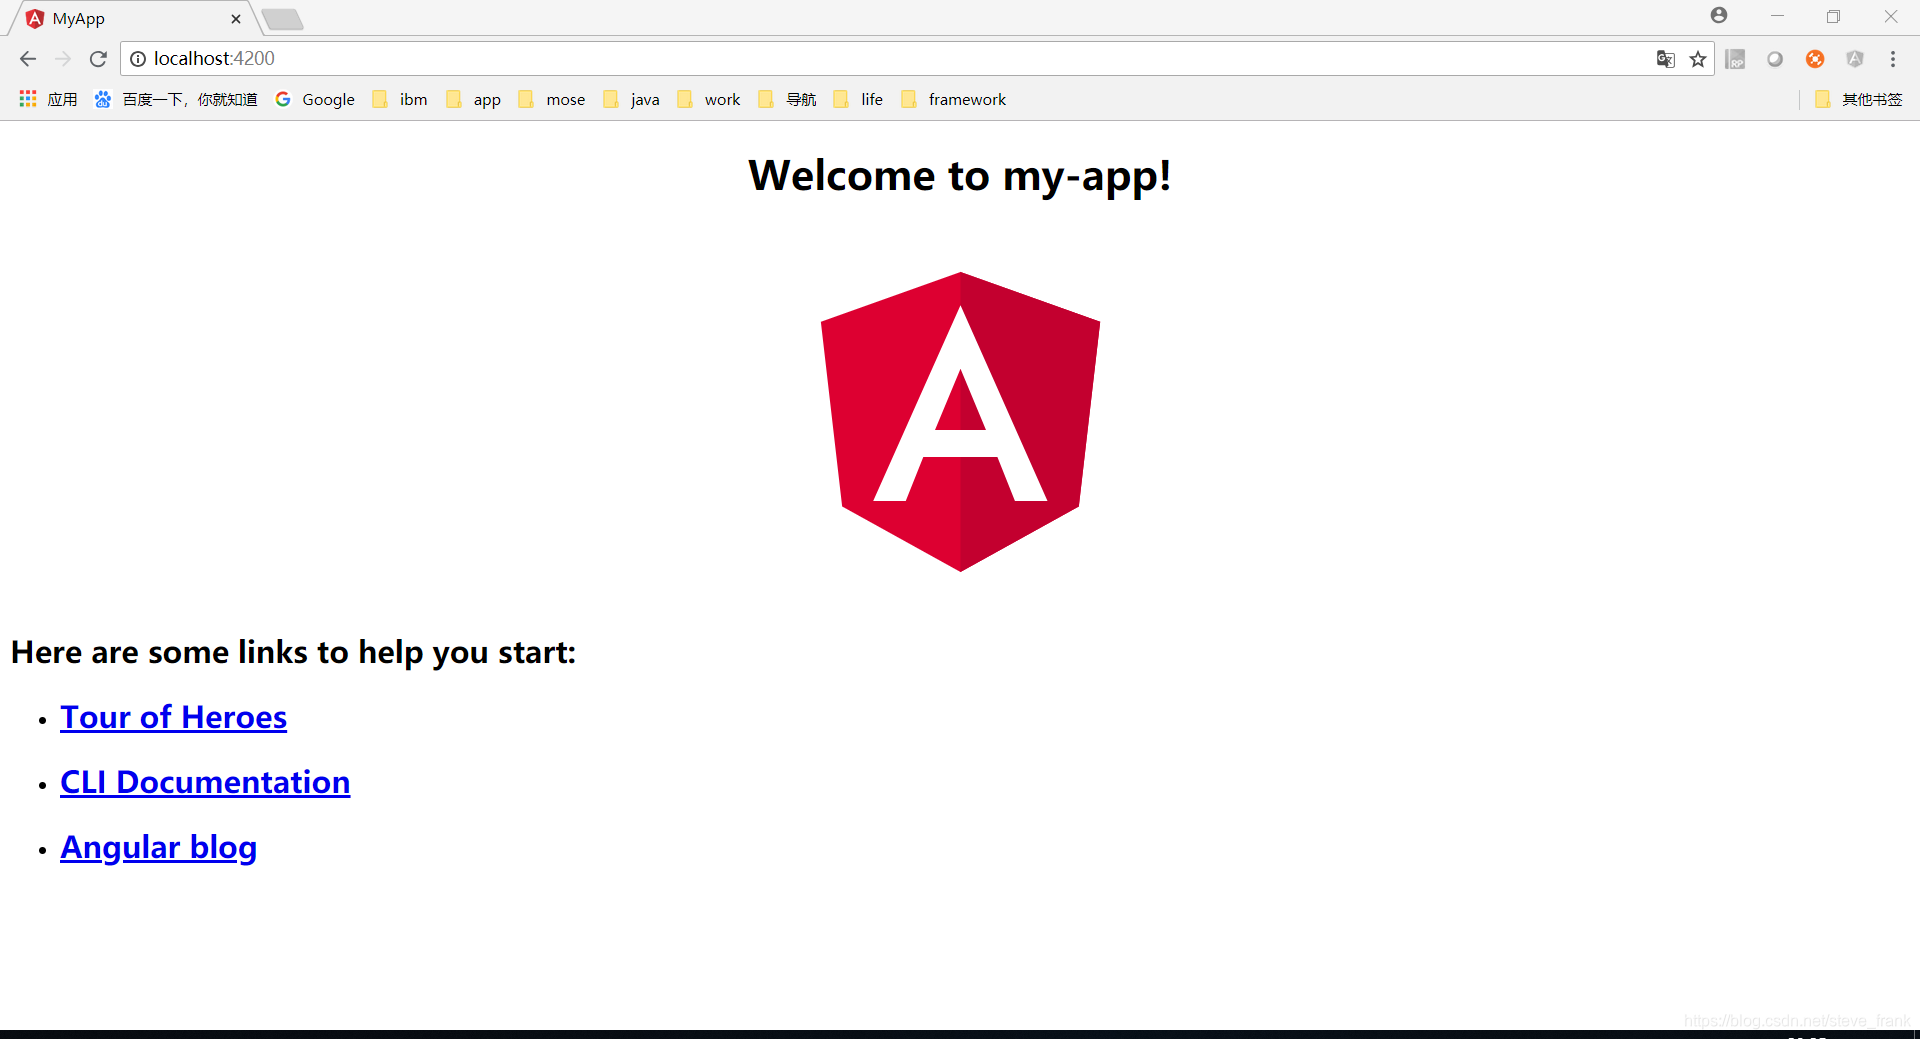This screenshot has height=1039, width=1920.
Task: Click the translate page icon
Action: tap(1665, 59)
